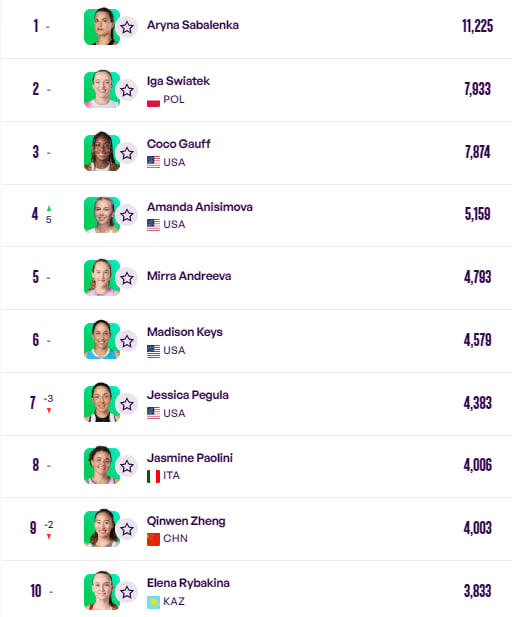
Task: Open Iga Swiatek player name link
Action: click(x=178, y=81)
